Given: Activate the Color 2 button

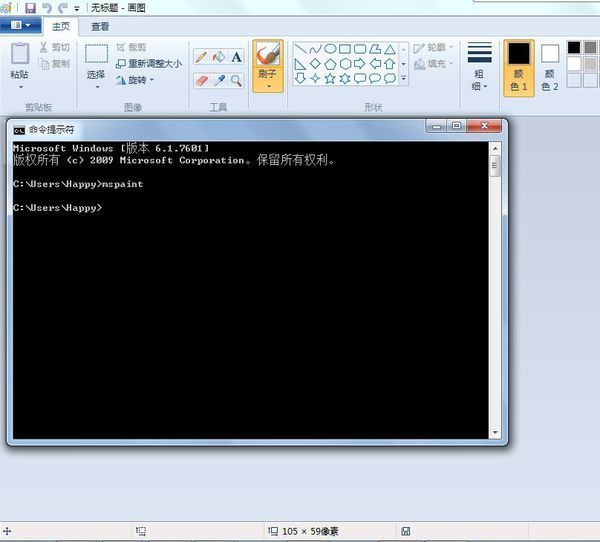Looking at the screenshot, I should click(550, 67).
